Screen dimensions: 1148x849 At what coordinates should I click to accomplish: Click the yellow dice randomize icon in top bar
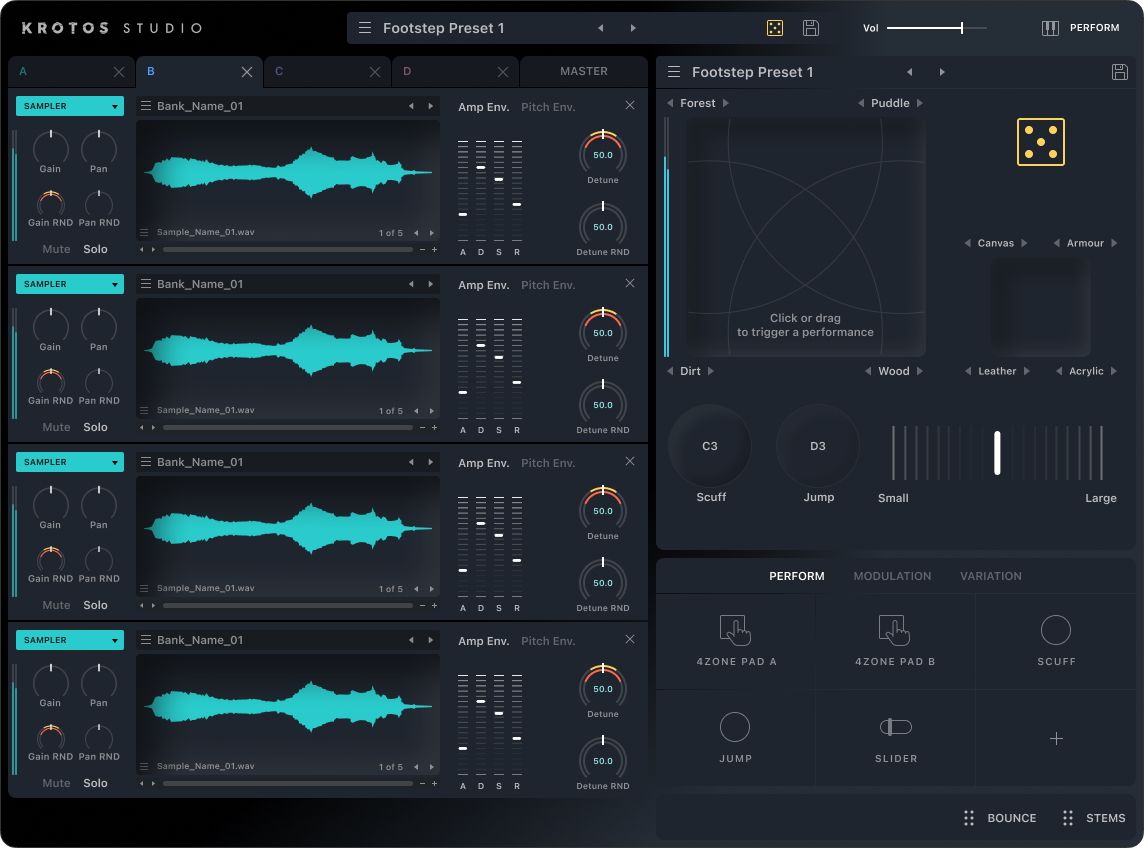pyautogui.click(x=775, y=28)
